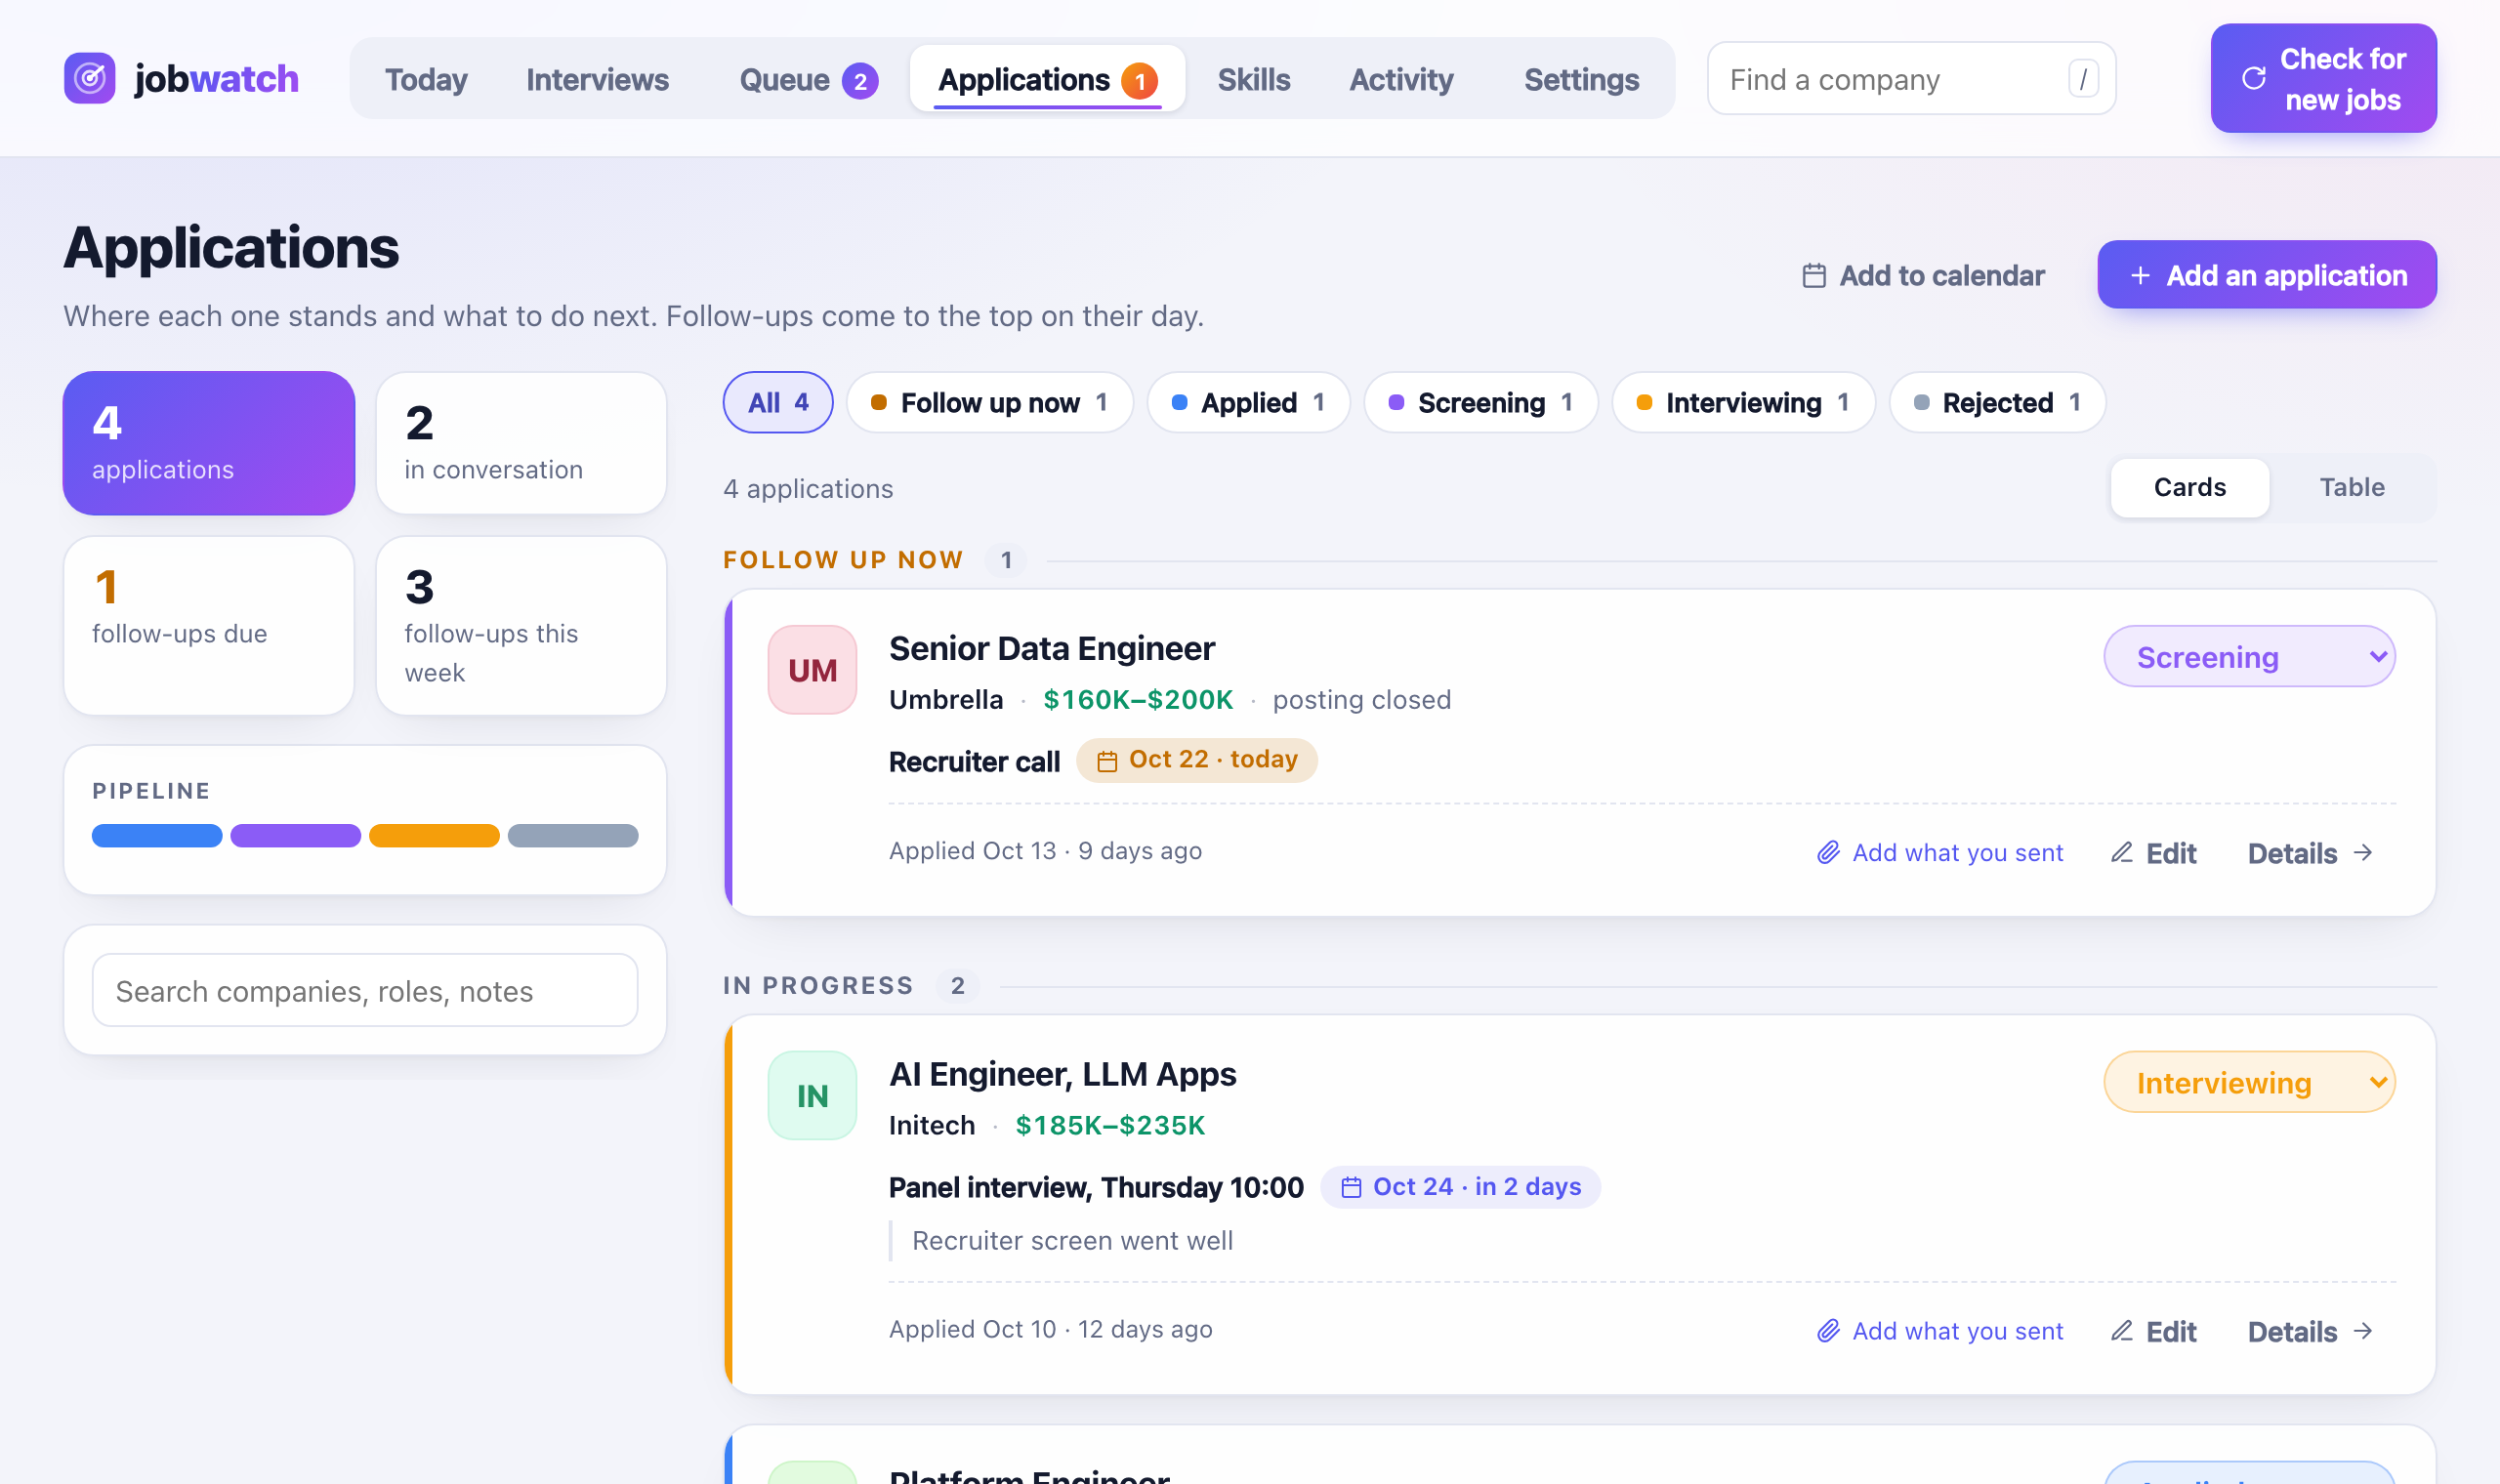Image resolution: width=2500 pixels, height=1484 pixels.
Task: Filter by Follow up now
Action: pos(990,402)
